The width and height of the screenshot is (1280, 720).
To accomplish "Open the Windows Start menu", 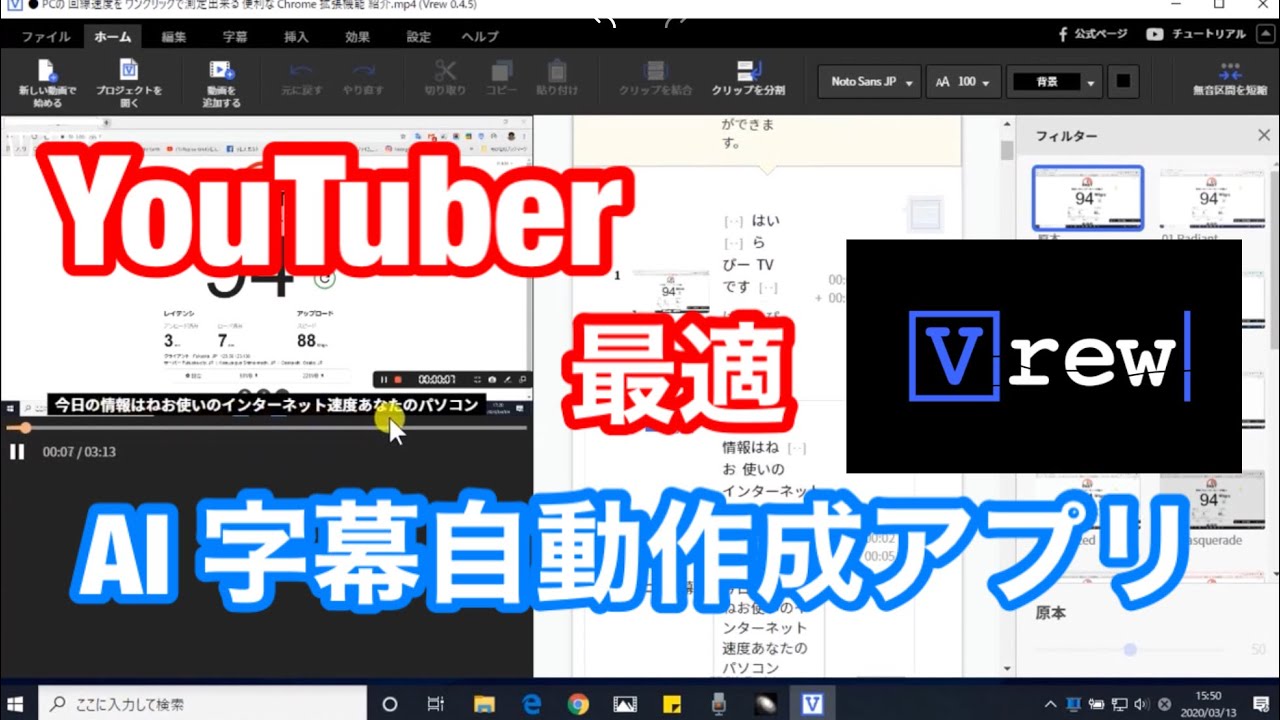I will pyautogui.click(x=17, y=703).
